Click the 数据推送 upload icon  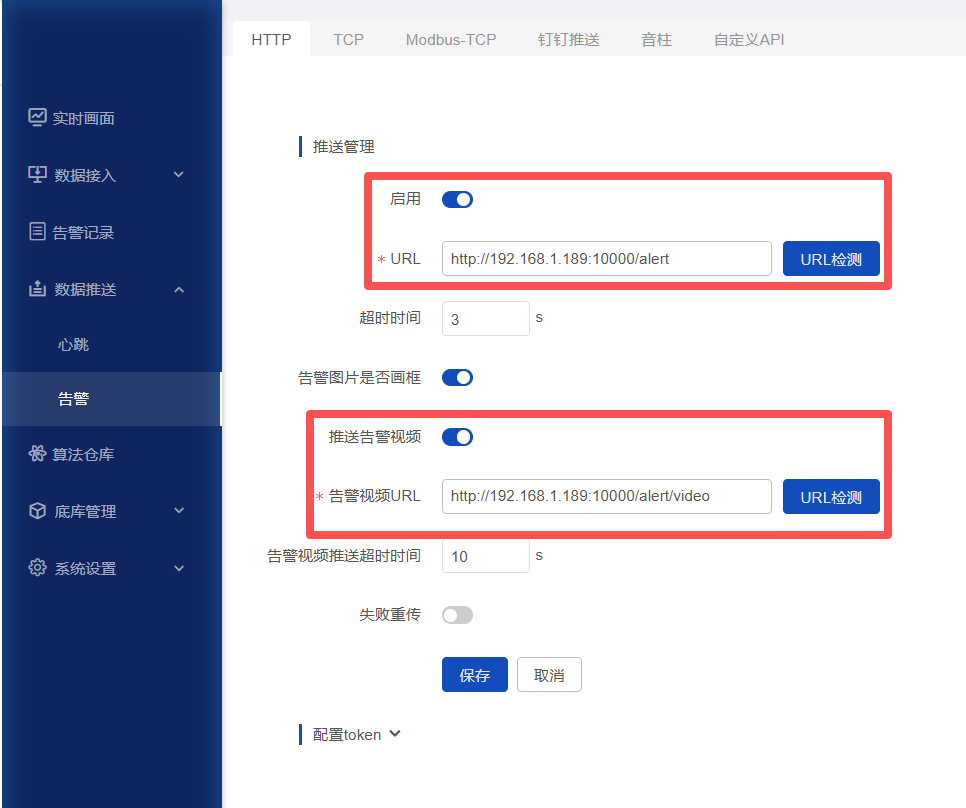pyautogui.click(x=37, y=289)
